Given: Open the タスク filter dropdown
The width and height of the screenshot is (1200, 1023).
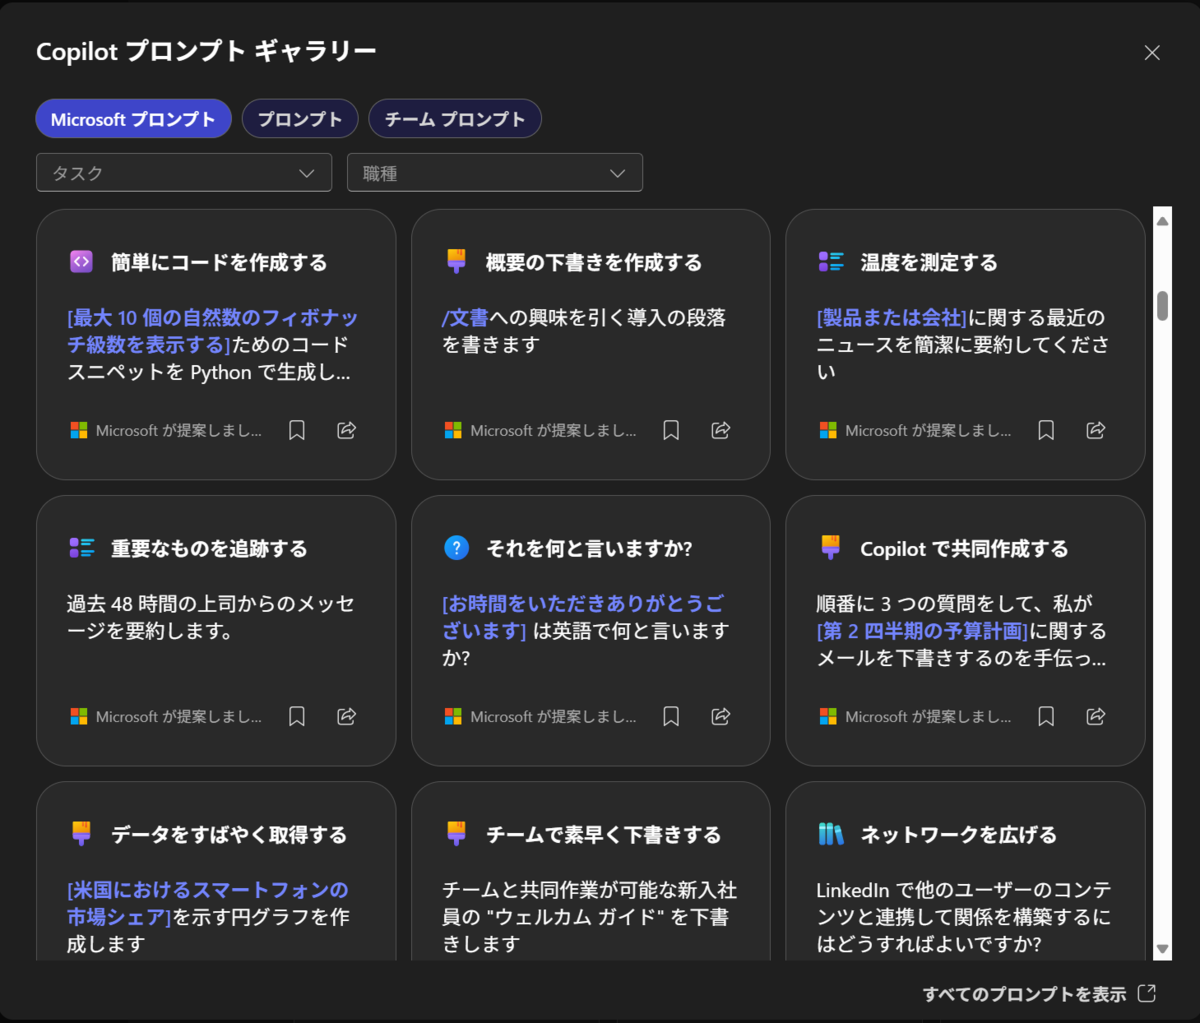Looking at the screenshot, I should [184, 172].
